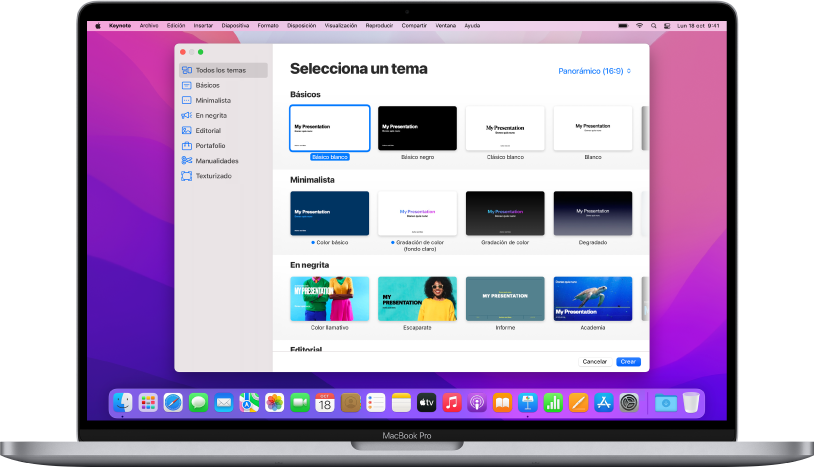Launch Numbers from the Dock
The image size is (814, 468).
(x=553, y=402)
